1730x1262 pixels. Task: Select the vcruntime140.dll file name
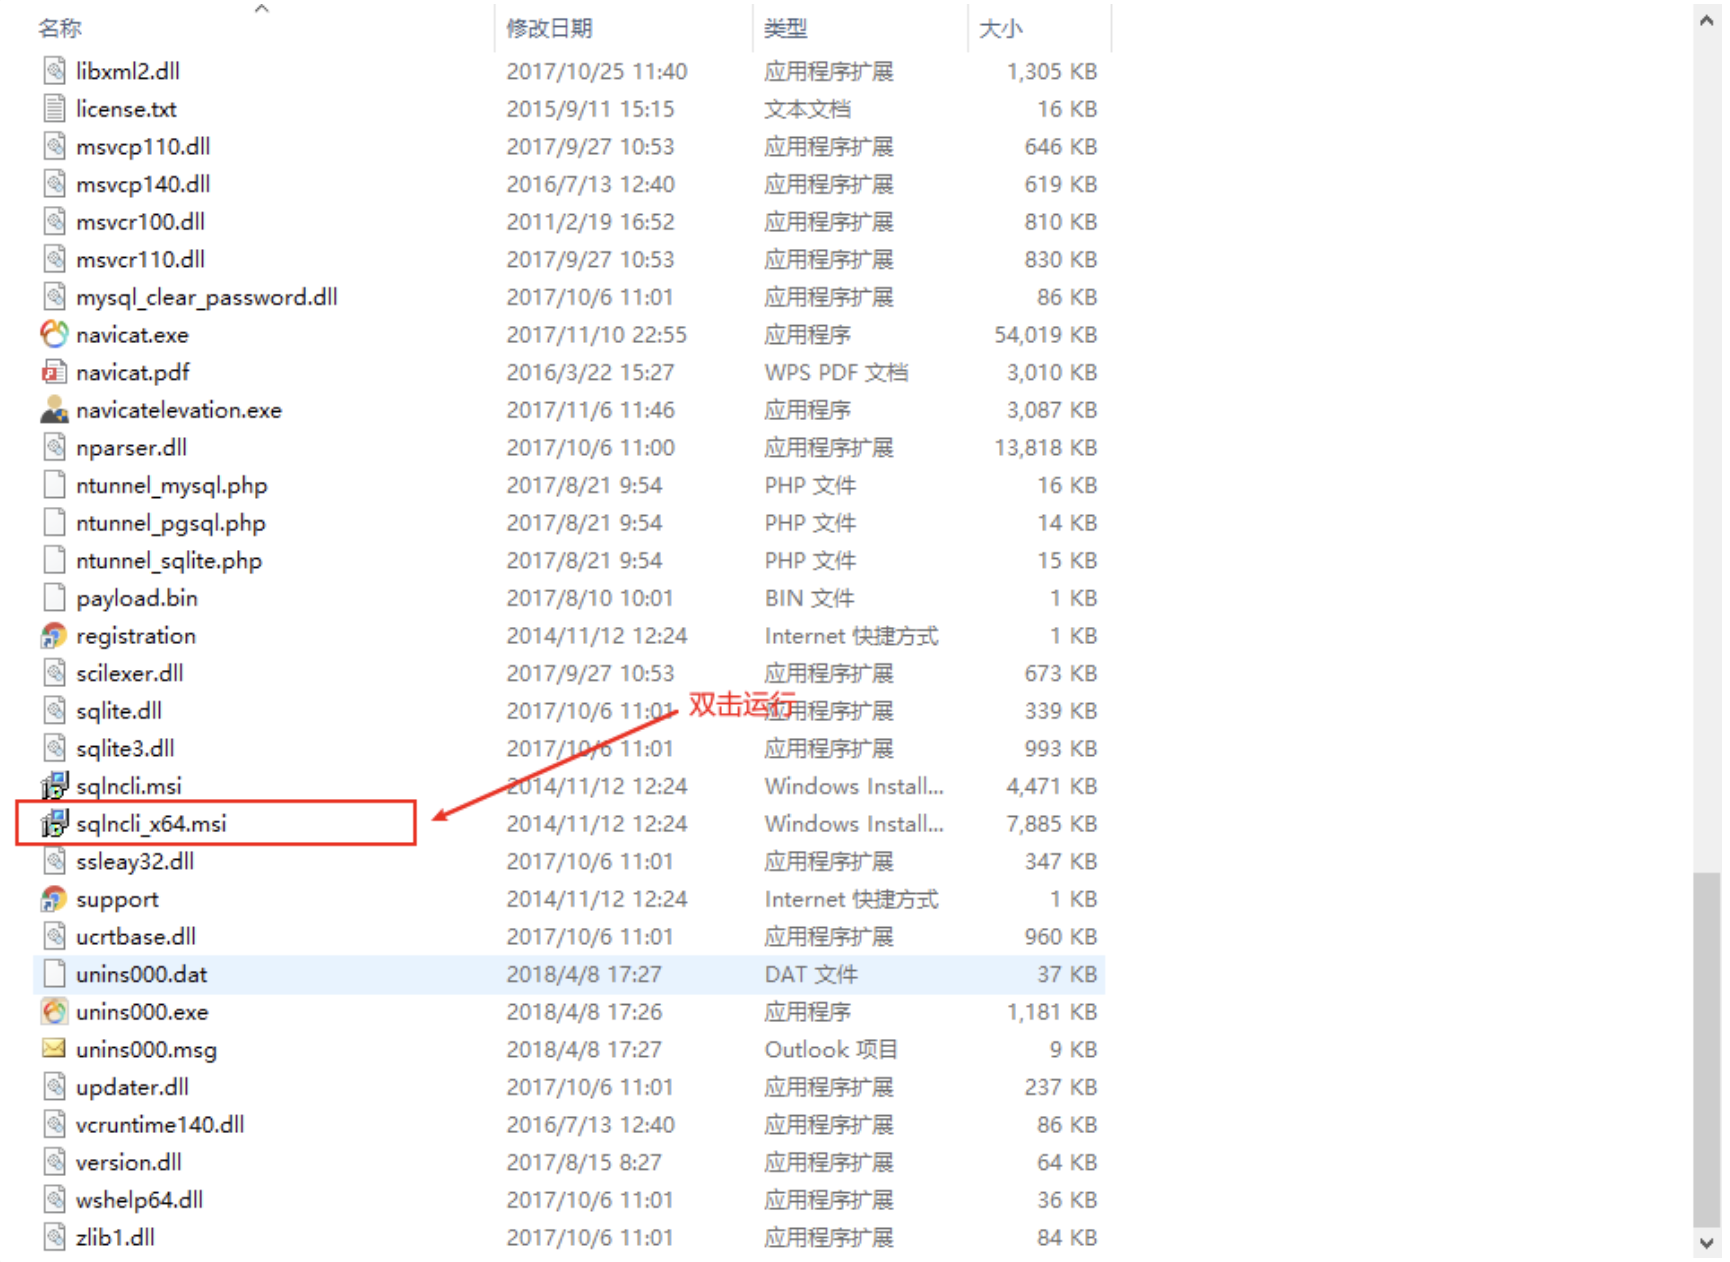[x=160, y=1125]
